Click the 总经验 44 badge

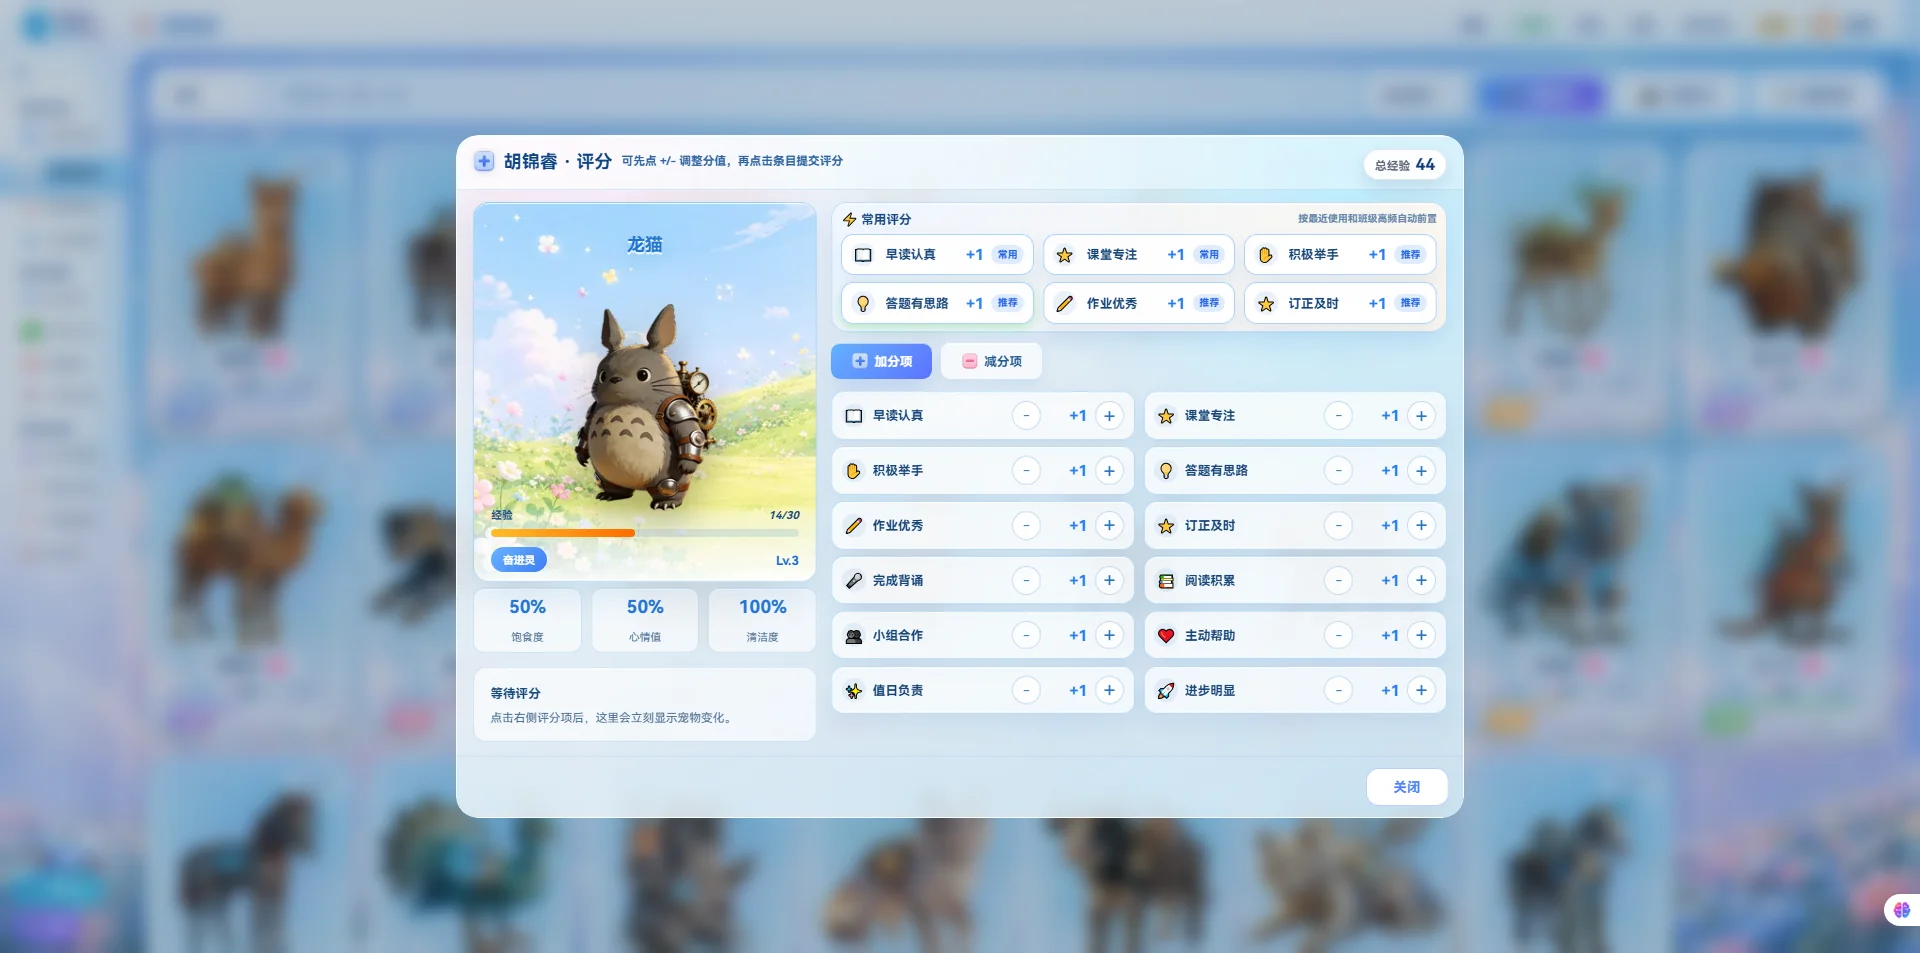click(x=1405, y=165)
